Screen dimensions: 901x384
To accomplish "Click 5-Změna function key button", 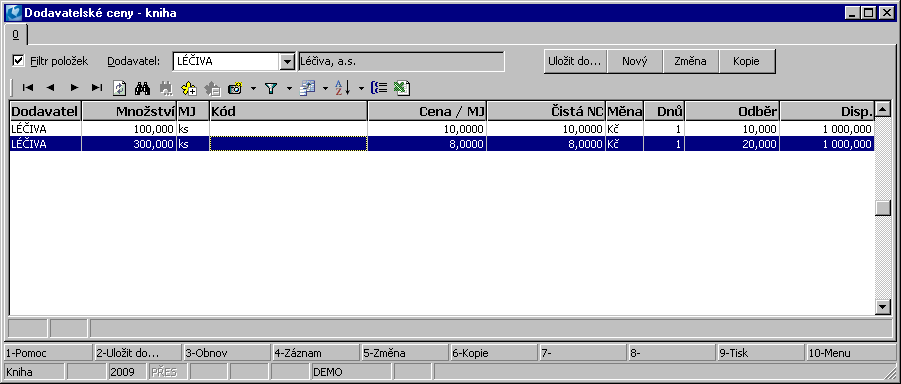I will 405,353.
